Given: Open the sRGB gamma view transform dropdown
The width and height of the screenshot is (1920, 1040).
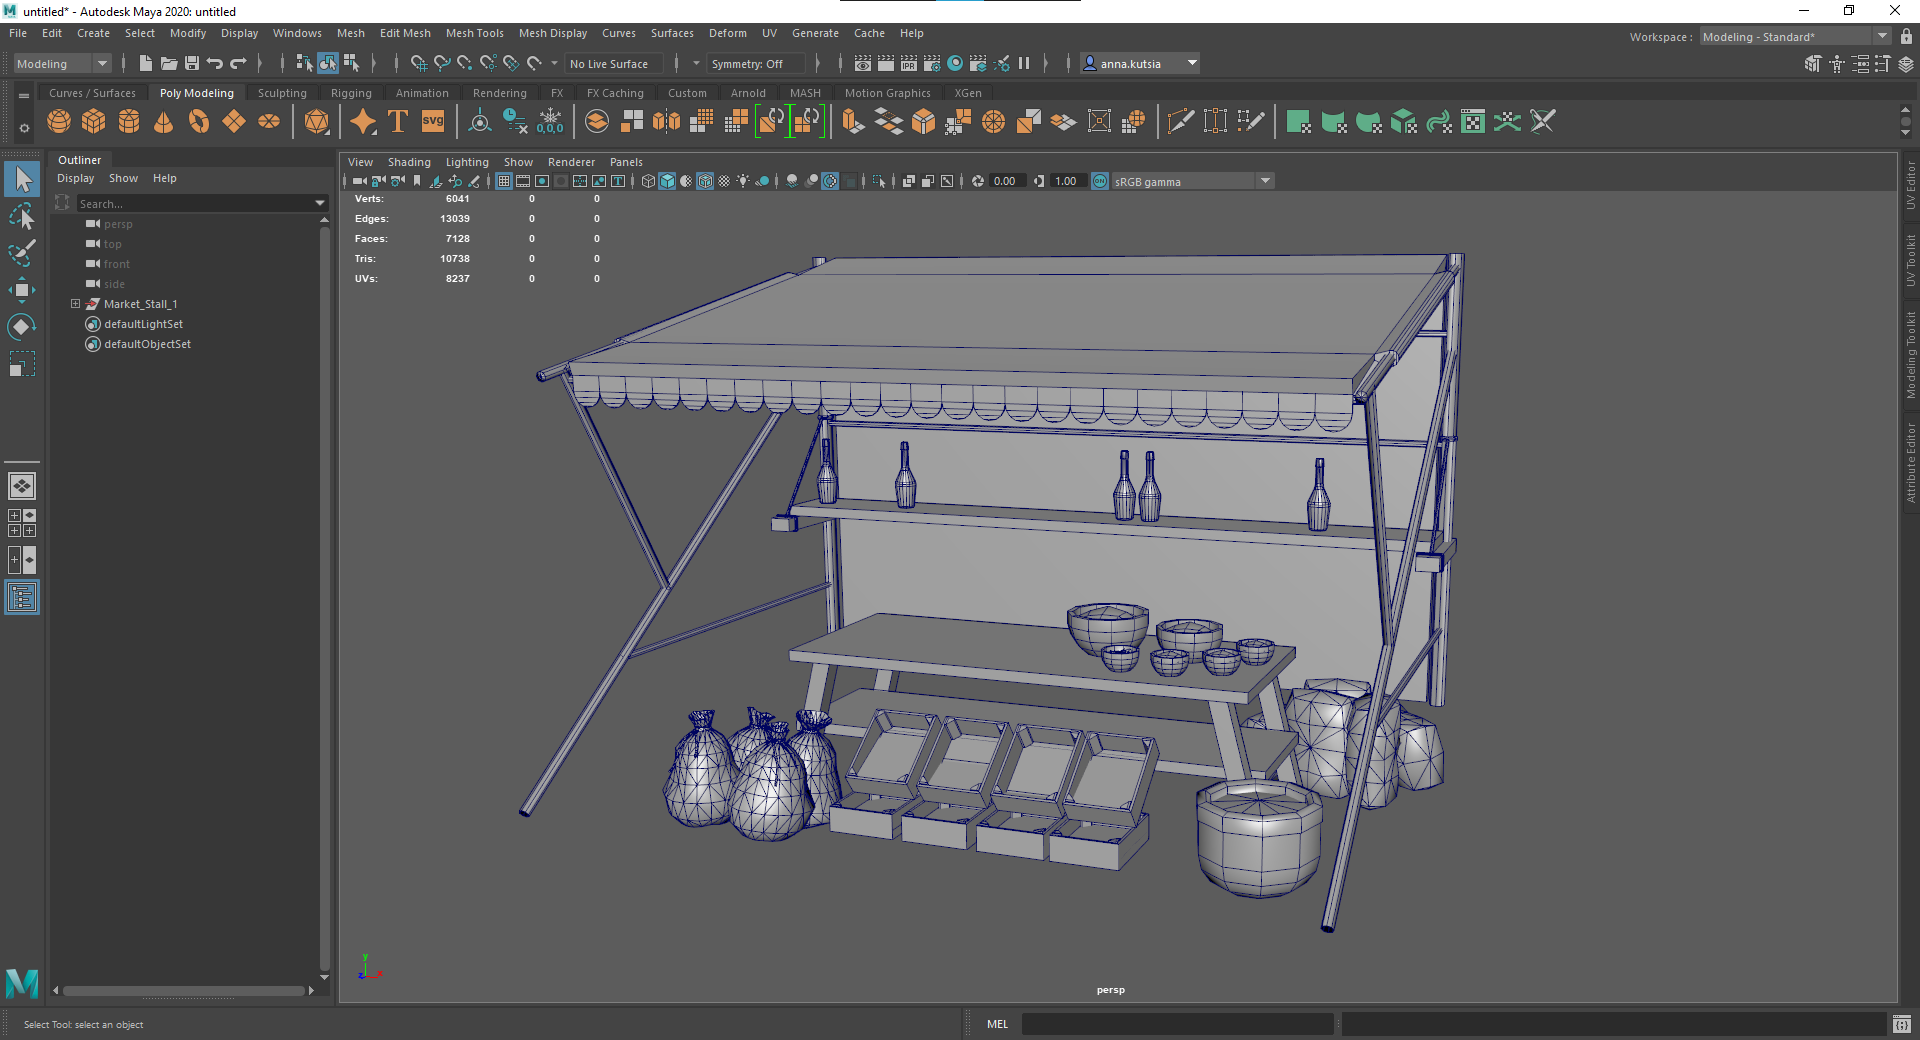Looking at the screenshot, I should point(1193,181).
